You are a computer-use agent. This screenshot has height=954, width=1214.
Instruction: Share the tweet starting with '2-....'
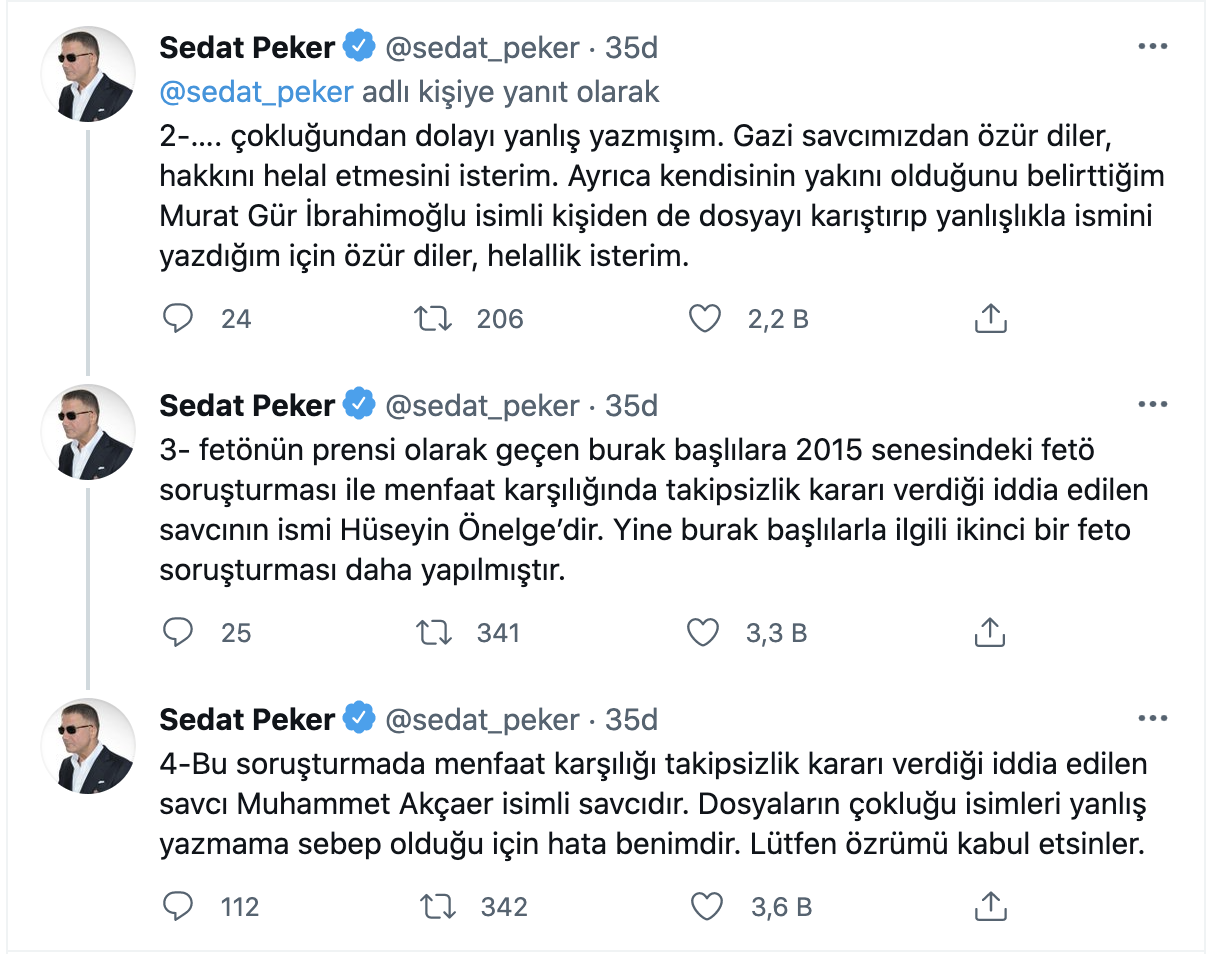(989, 318)
